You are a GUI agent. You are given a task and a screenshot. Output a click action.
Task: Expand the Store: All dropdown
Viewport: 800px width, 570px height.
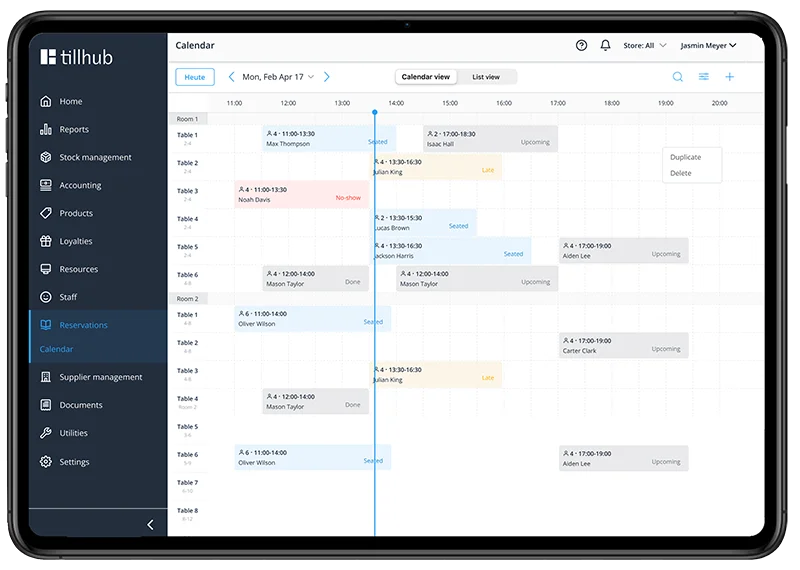642,45
